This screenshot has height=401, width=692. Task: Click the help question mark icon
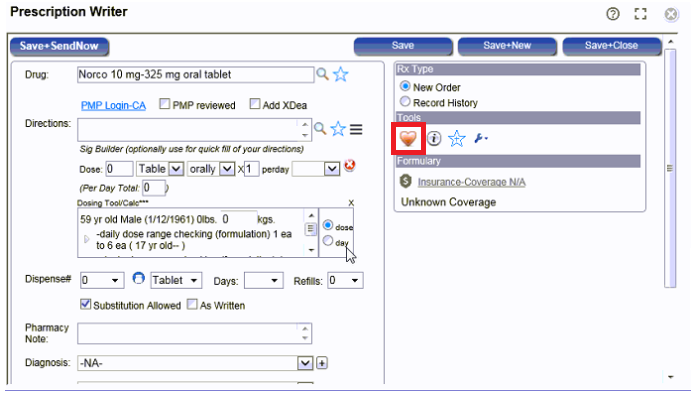[x=613, y=14]
